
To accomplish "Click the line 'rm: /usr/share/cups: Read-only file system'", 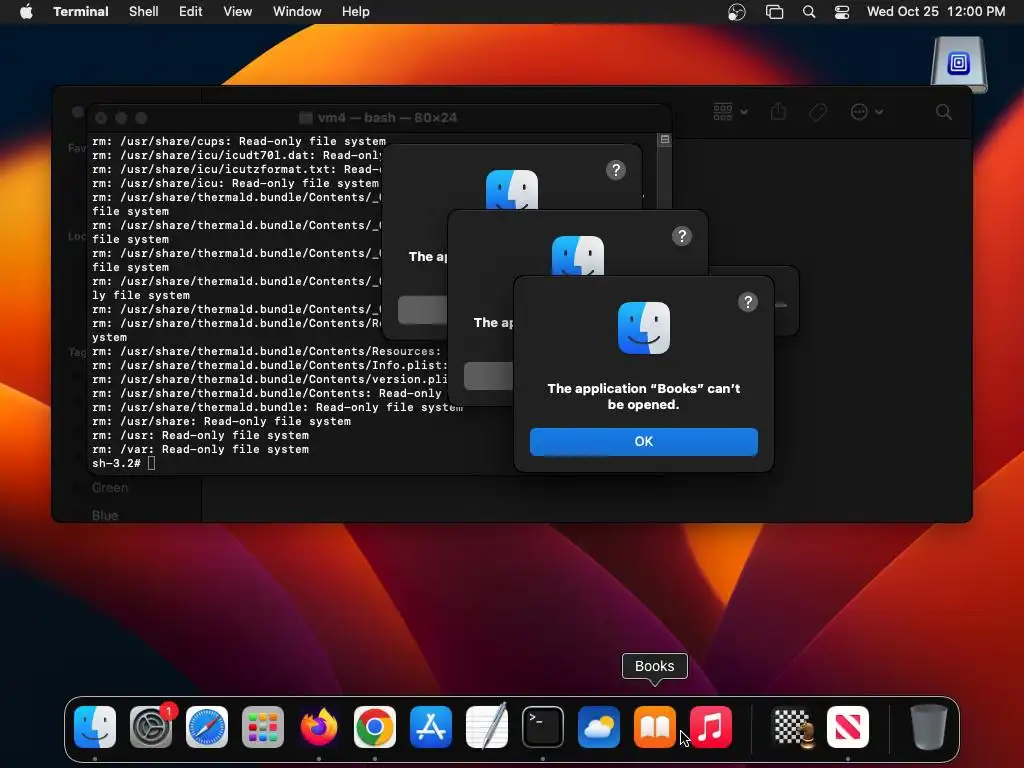I will point(239,141).
